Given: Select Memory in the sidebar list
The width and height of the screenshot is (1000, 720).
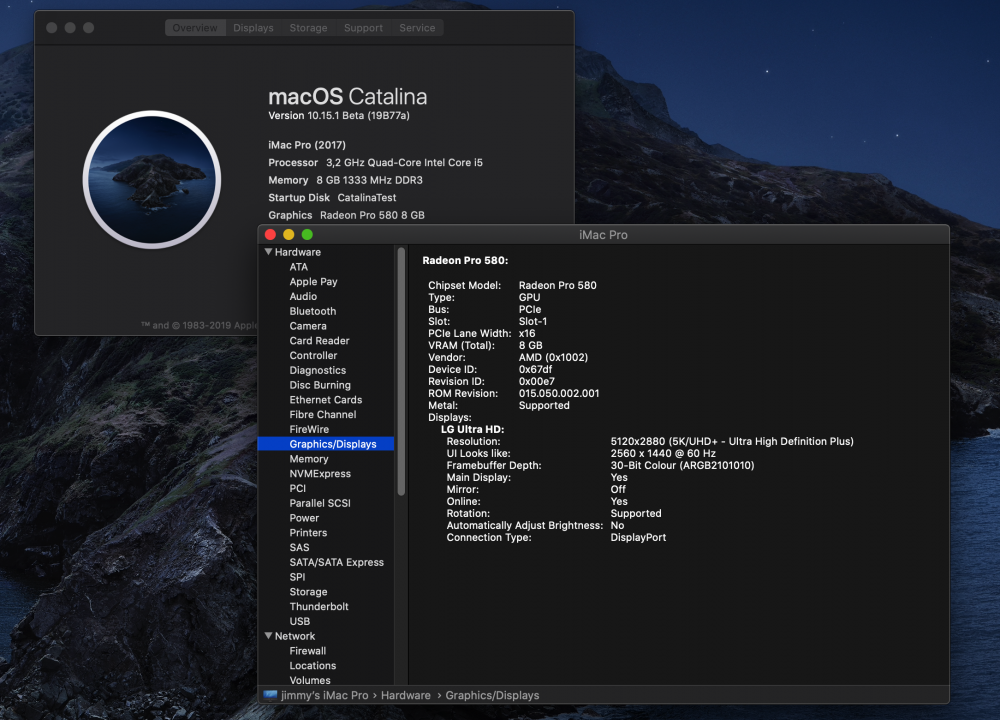Looking at the screenshot, I should click(x=309, y=459).
